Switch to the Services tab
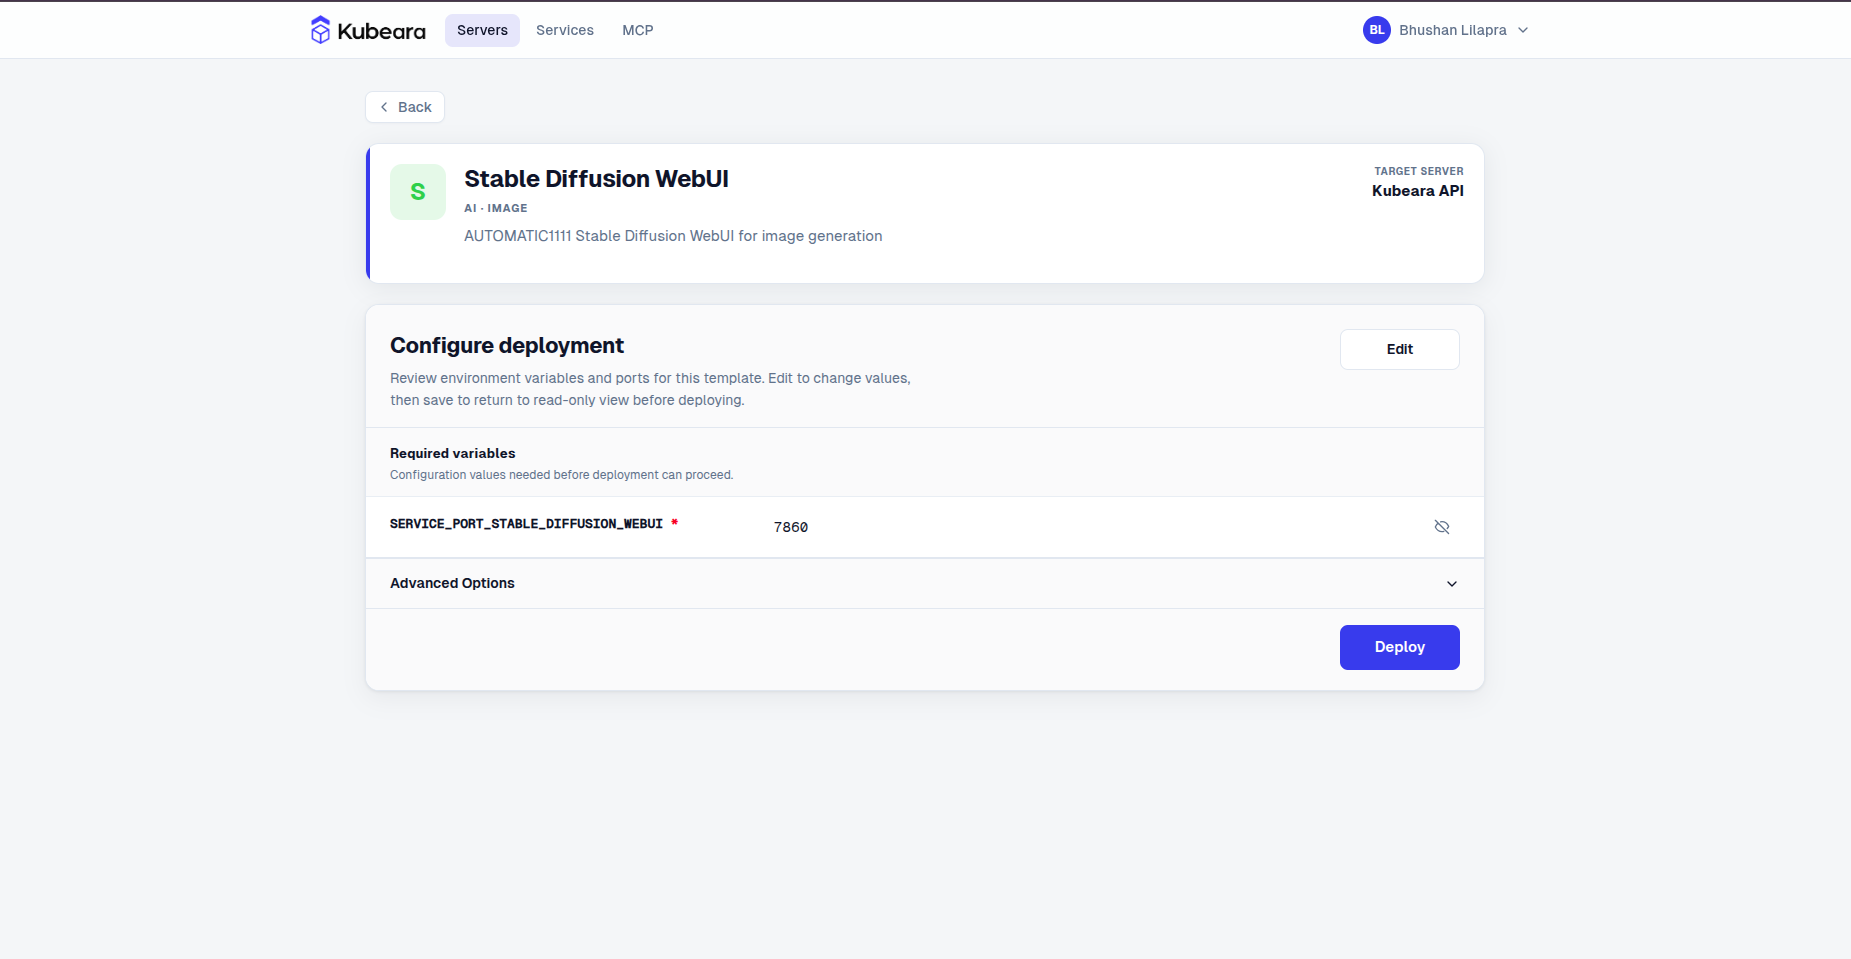This screenshot has height=959, width=1851. [x=565, y=30]
